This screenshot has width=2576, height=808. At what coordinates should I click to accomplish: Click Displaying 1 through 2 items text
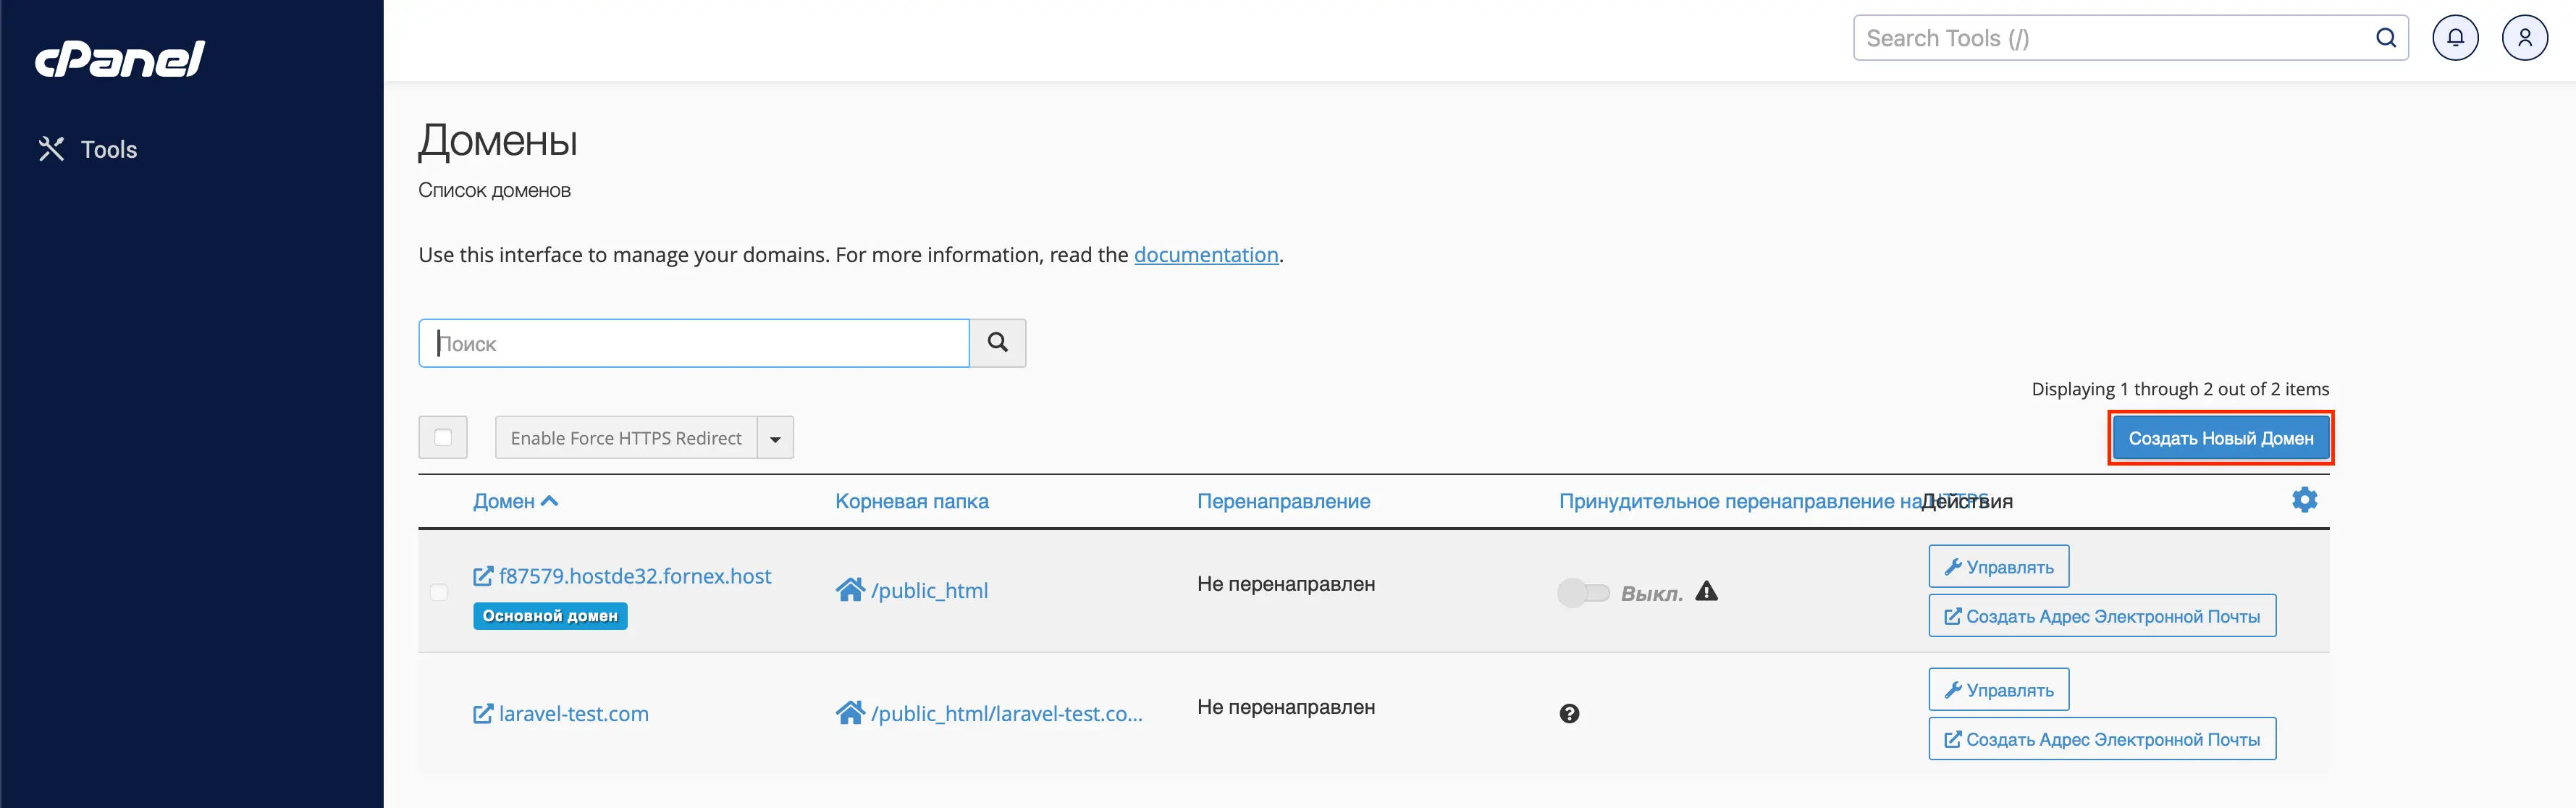(x=2180, y=389)
